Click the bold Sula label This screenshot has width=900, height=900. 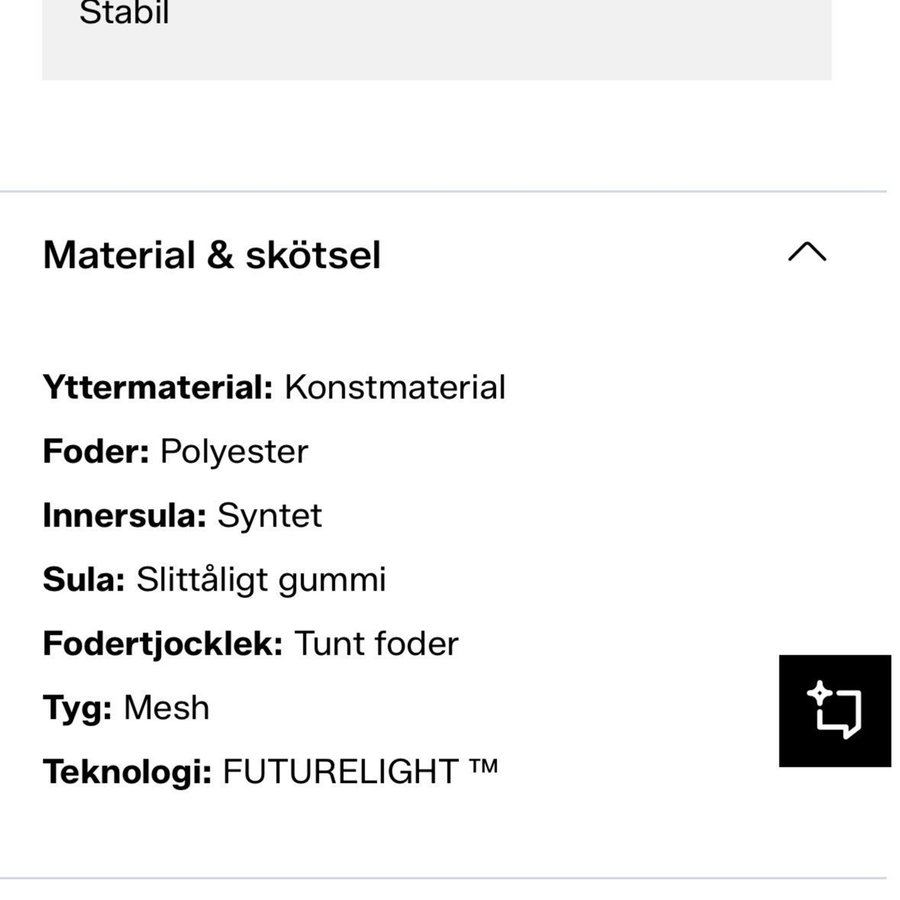tap(84, 579)
